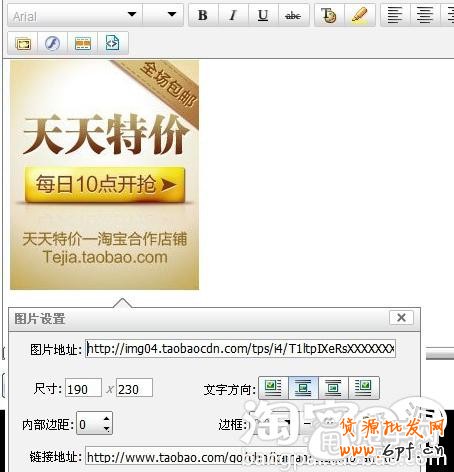Screen dimensions: 454x472
Task: Align text to the left
Action: click(395, 15)
